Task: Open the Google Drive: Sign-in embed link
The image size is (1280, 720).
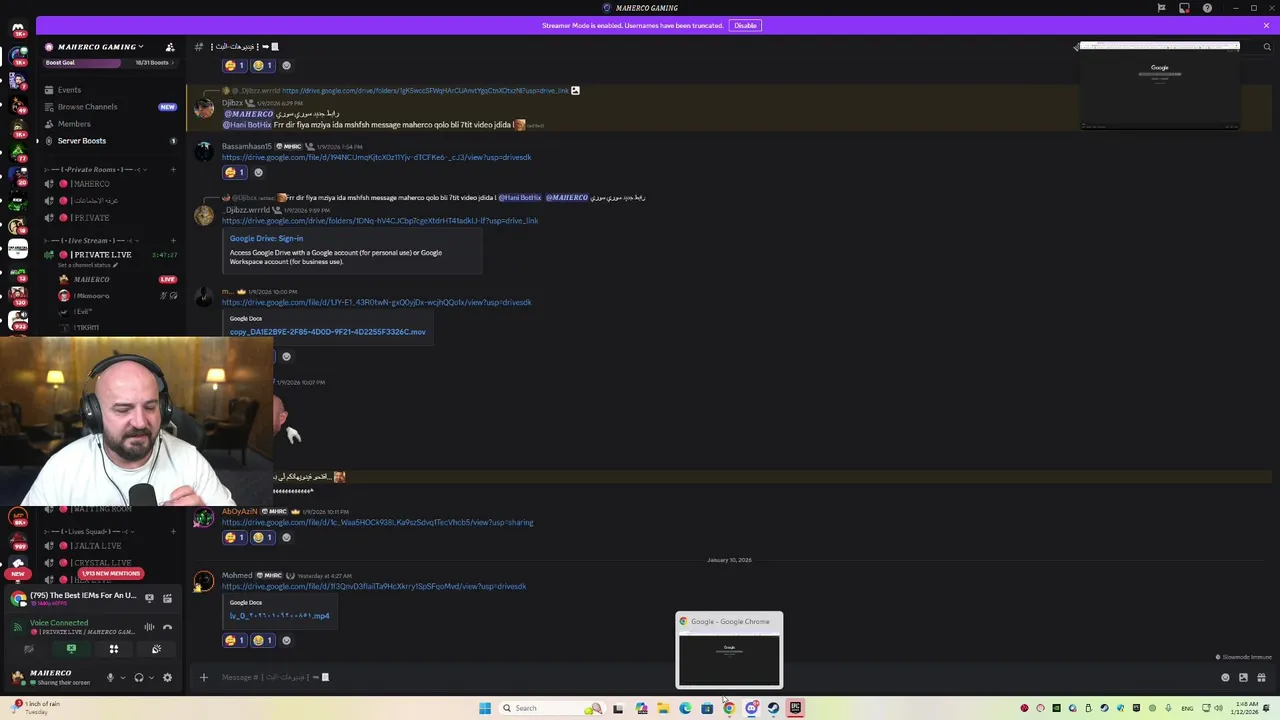Action: click(x=266, y=238)
